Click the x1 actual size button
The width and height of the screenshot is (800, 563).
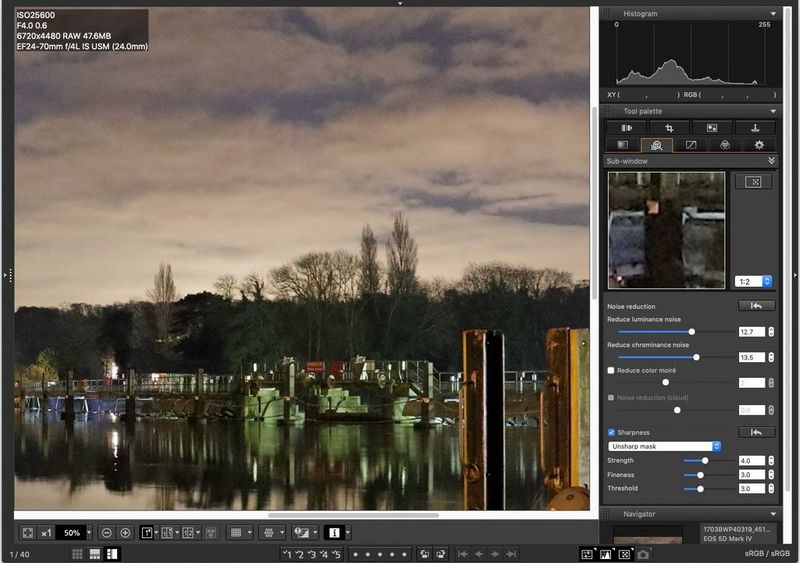[46, 533]
